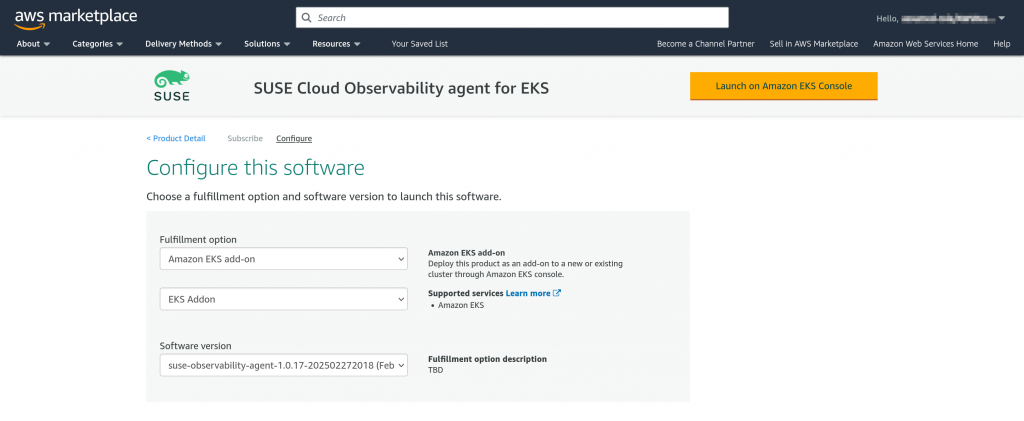Open the Fulfillment option dropdown
1024x421 pixels.
click(283, 259)
